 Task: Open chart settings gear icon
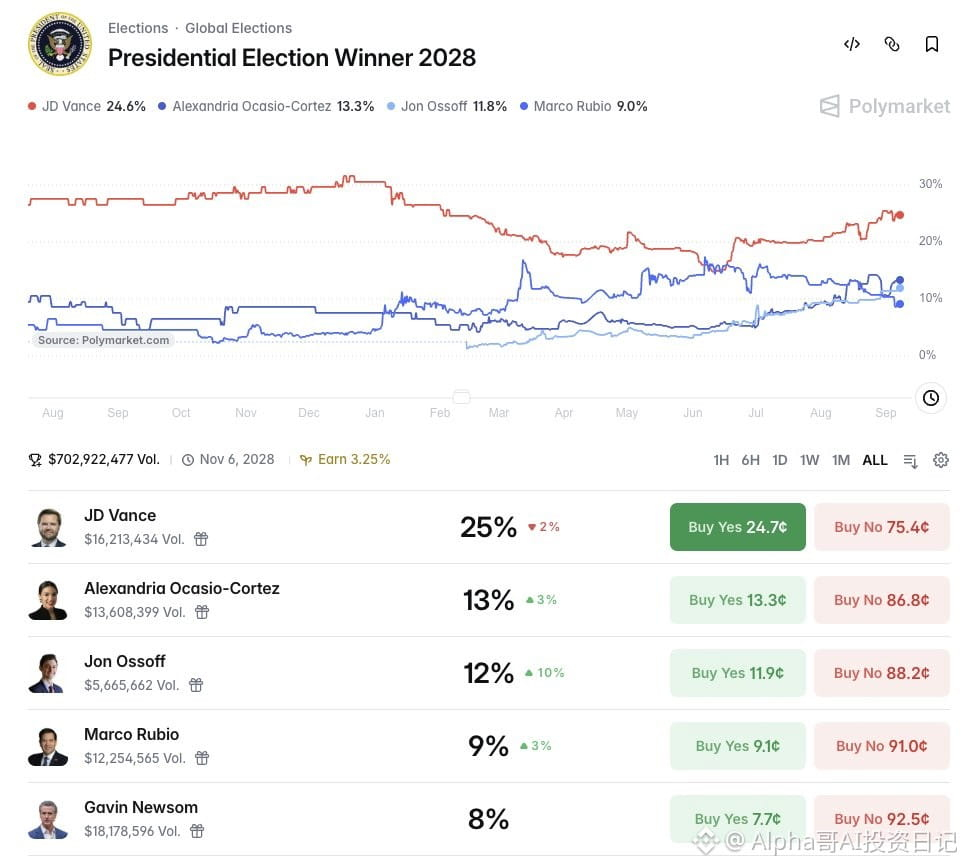click(x=940, y=460)
